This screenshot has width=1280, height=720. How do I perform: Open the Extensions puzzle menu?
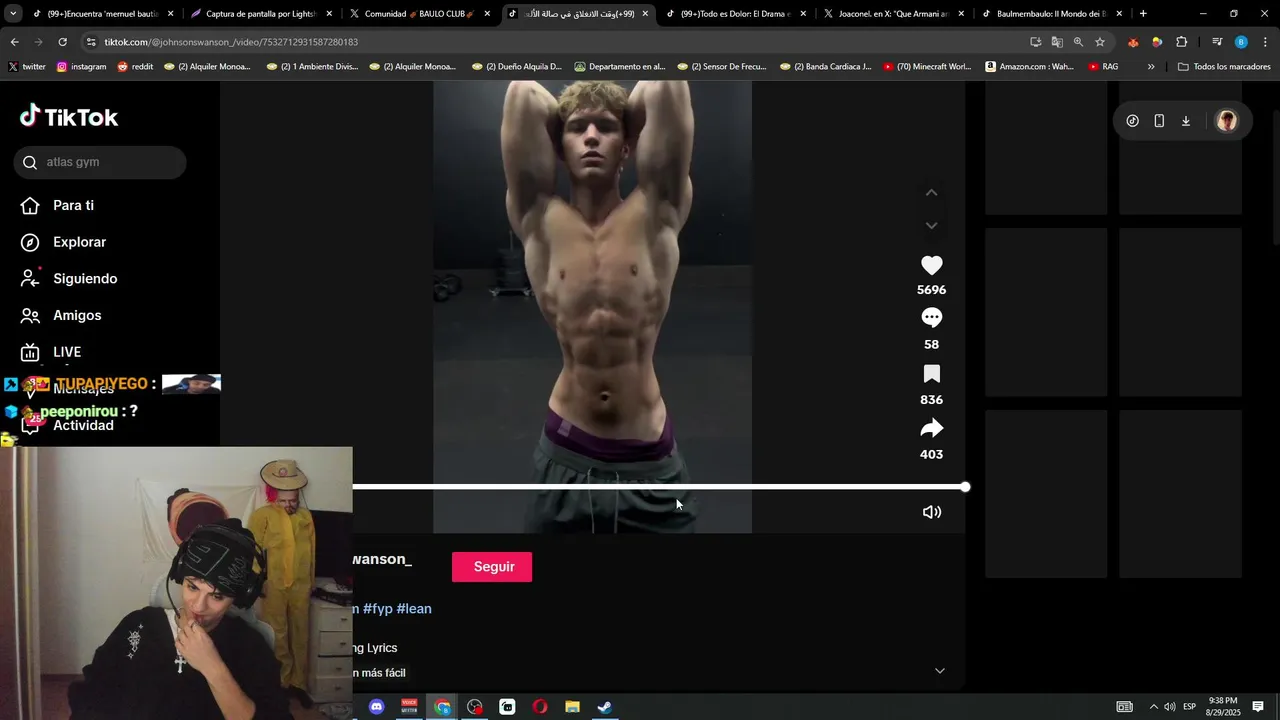(x=1181, y=42)
